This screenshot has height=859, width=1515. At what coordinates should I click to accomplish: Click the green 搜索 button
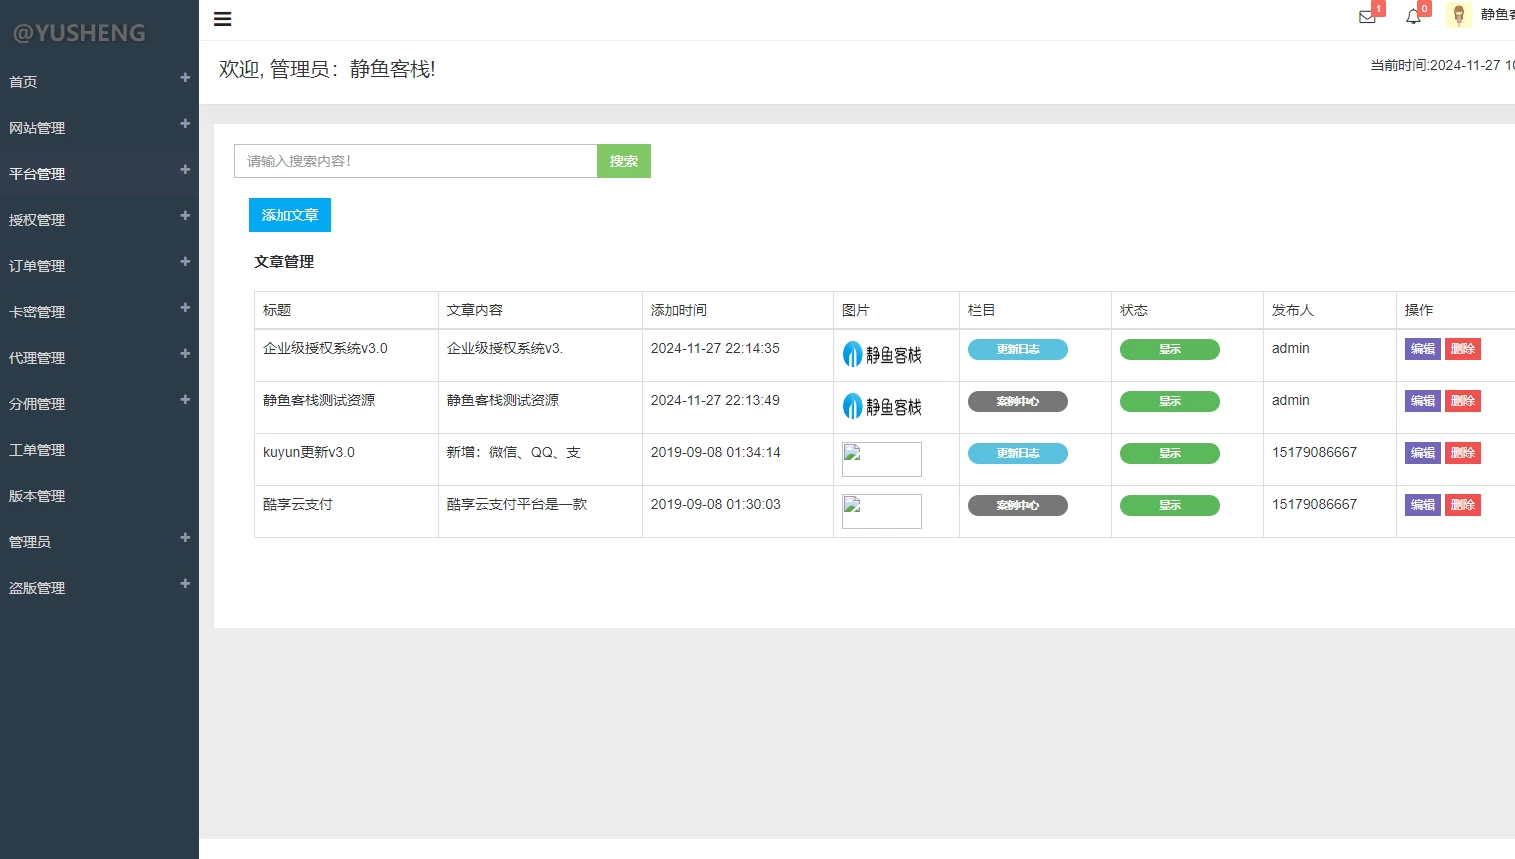[623, 161]
